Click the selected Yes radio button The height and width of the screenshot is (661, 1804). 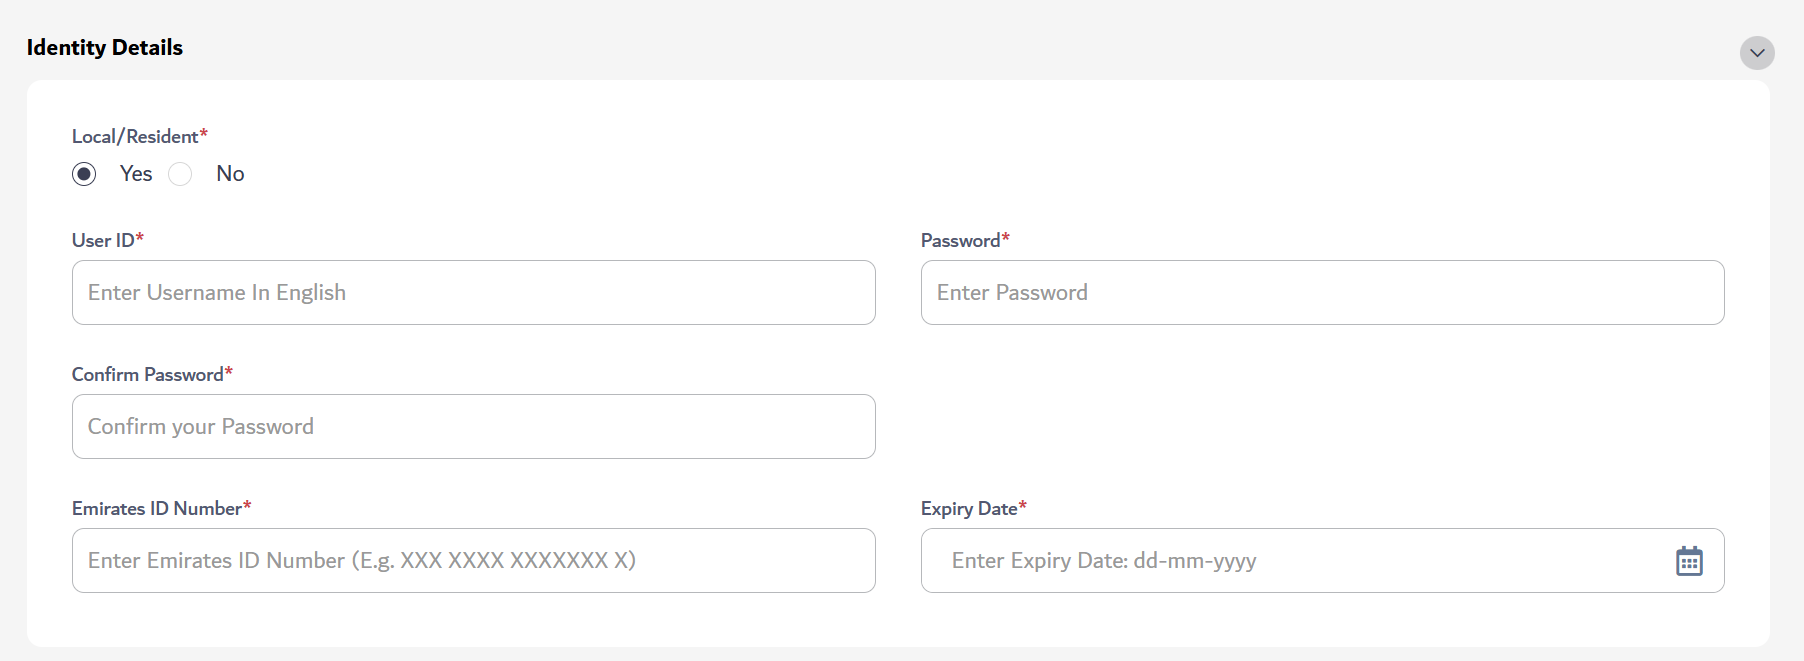pyautogui.click(x=84, y=173)
